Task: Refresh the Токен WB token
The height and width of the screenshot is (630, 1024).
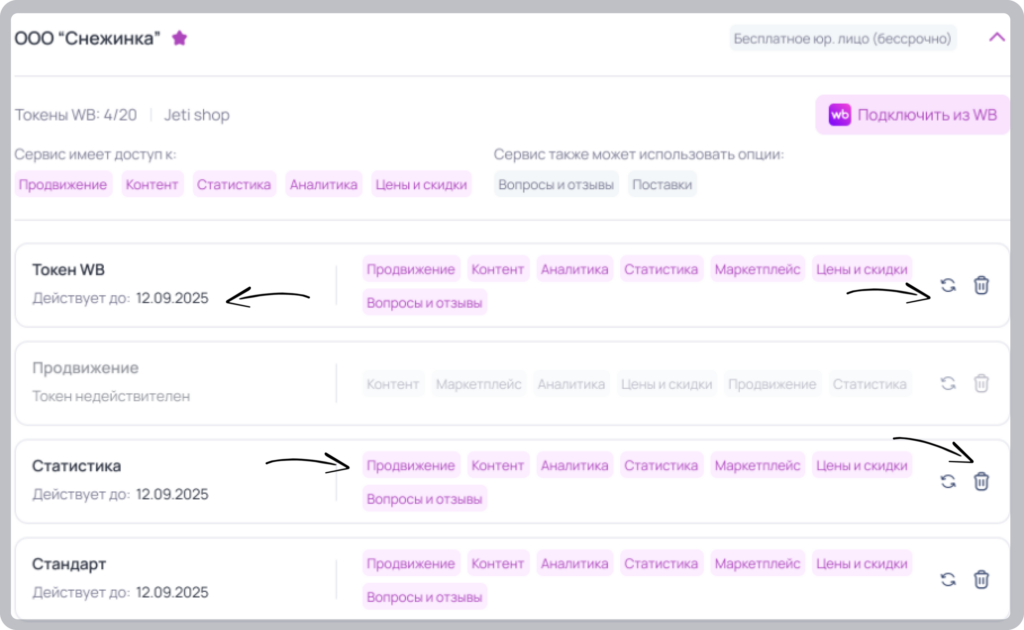Action: 948,285
